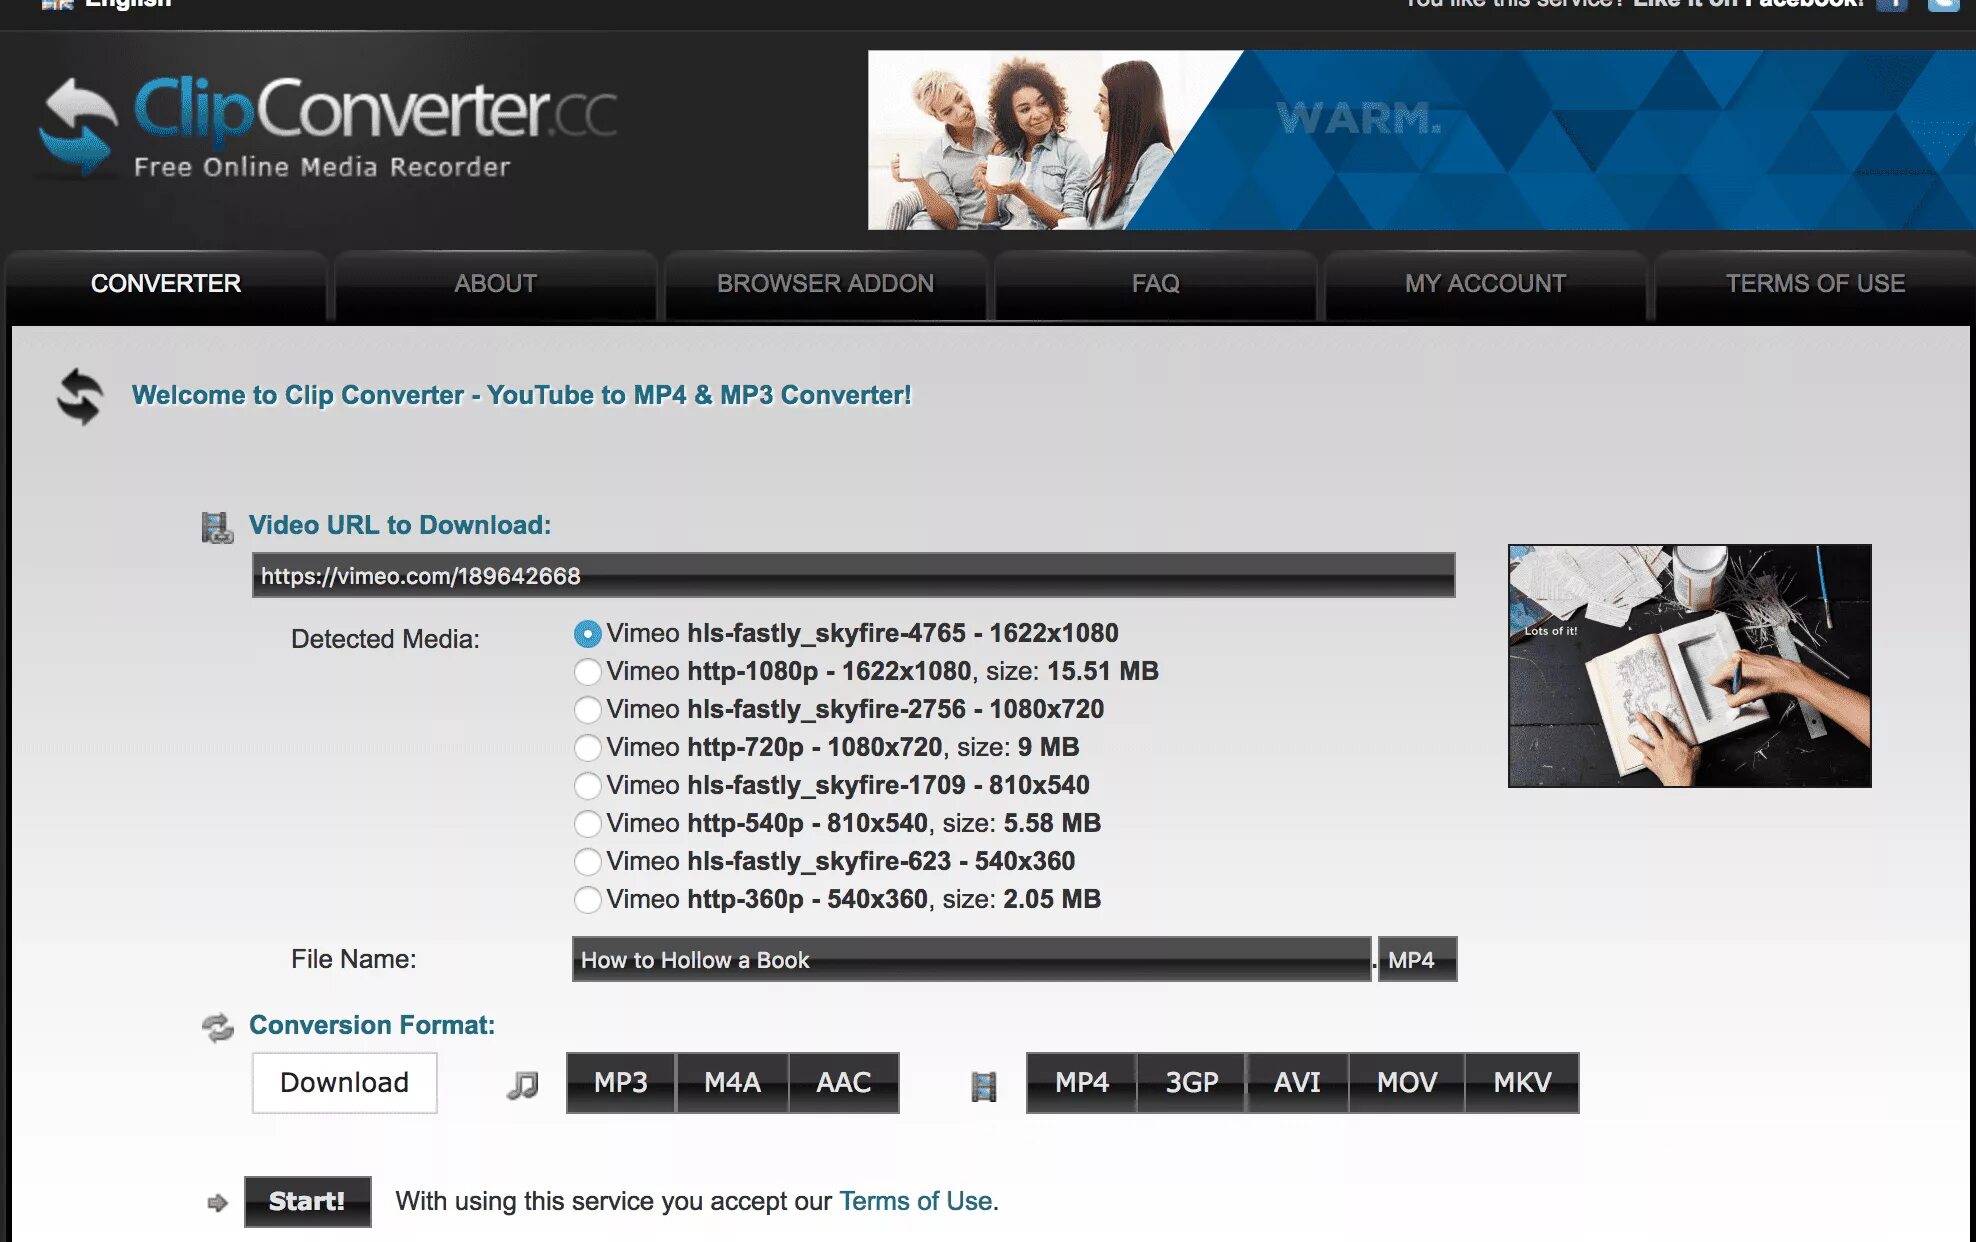
Task: Select Vimeo hls-fastly_skyfire-4765 radio button
Action: (585, 631)
